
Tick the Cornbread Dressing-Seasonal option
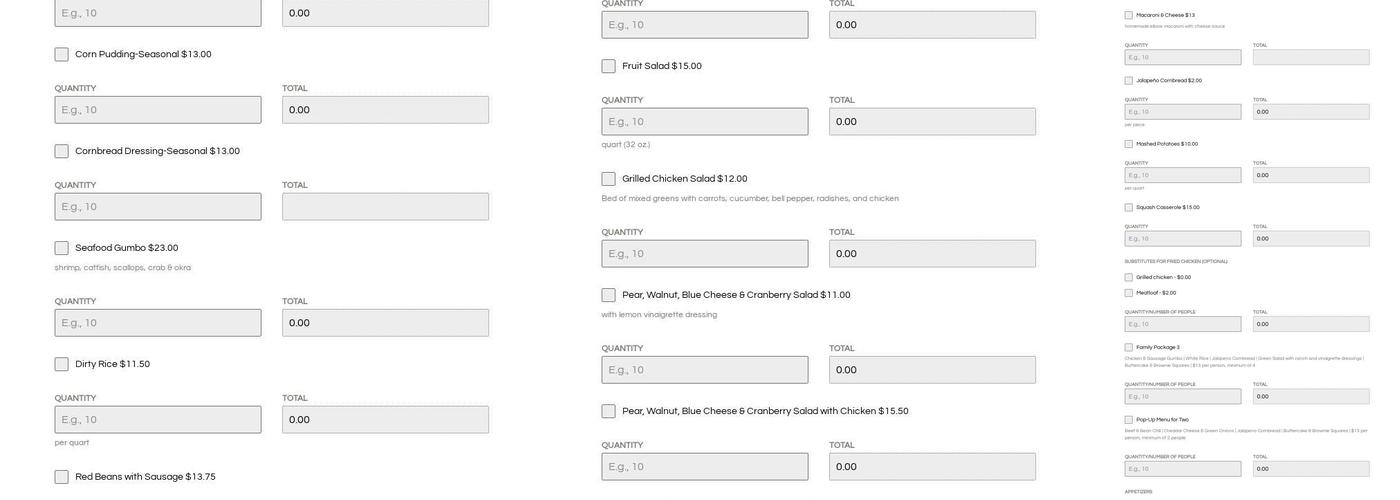pyautogui.click(x=62, y=152)
